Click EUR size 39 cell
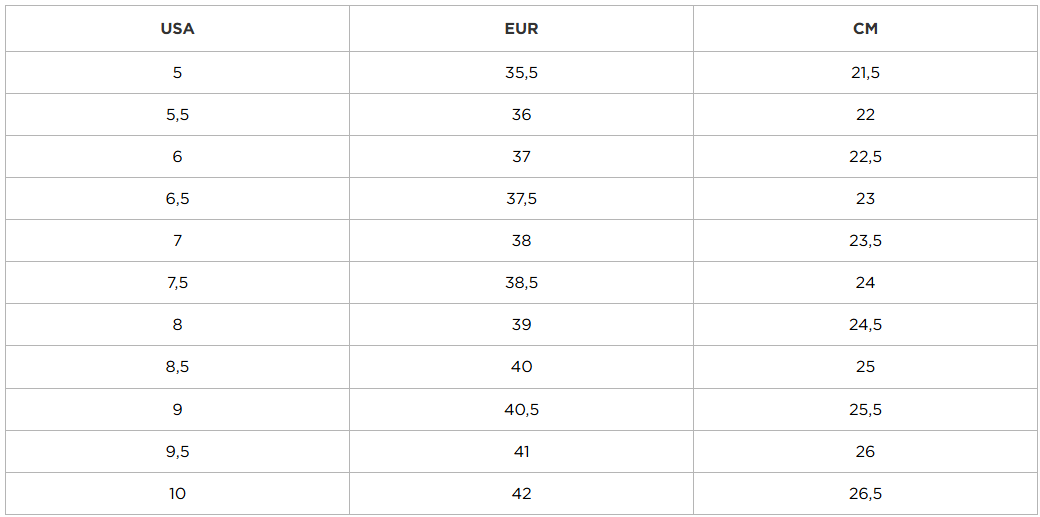Screen dimensions: 1040x517 521,325
